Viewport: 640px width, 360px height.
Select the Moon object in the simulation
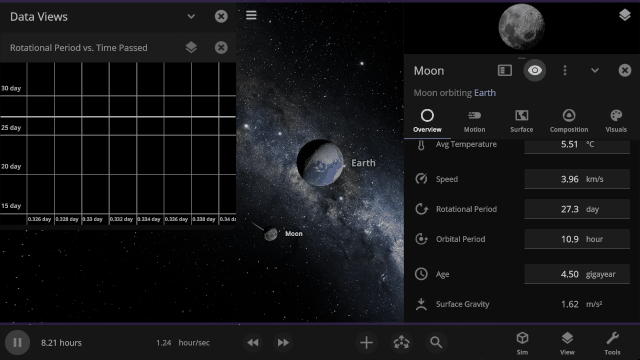coord(270,234)
